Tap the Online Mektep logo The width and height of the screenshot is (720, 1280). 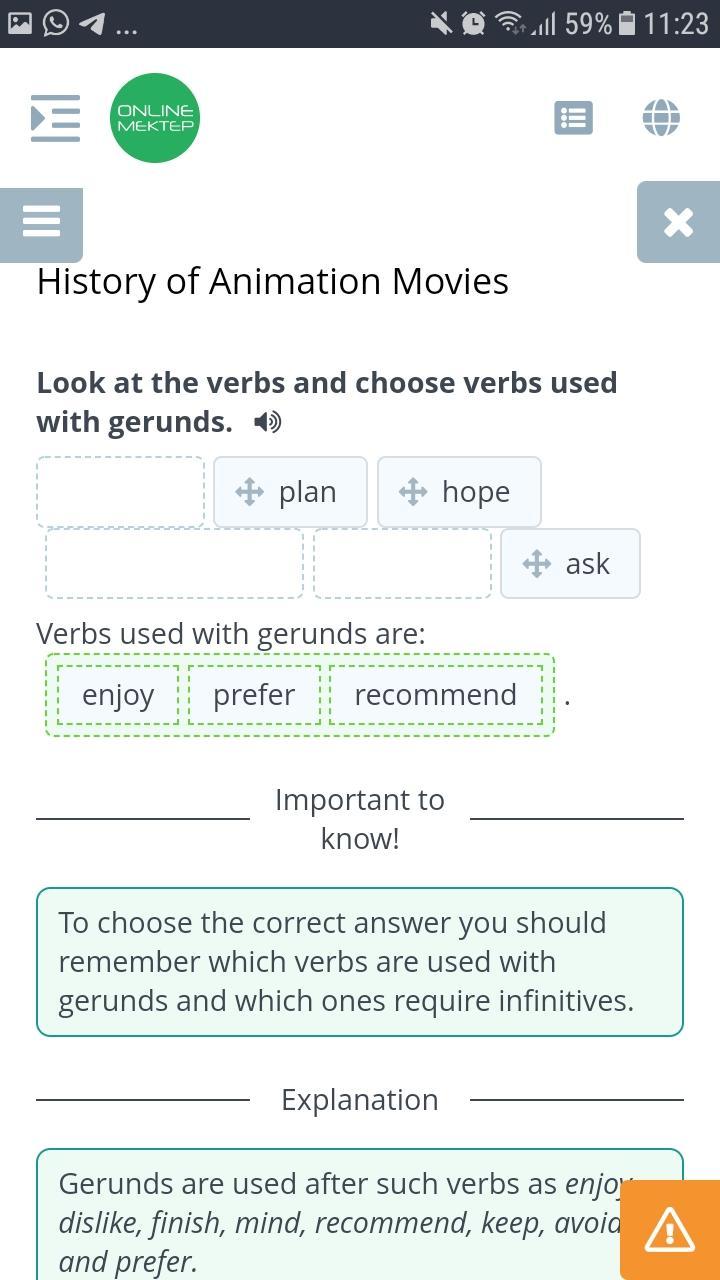tap(155, 118)
